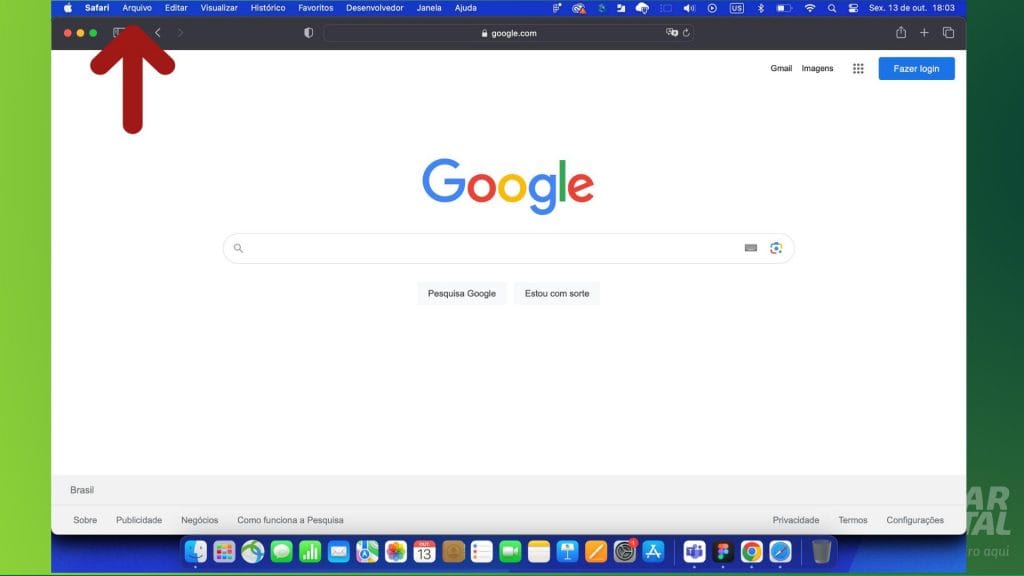1024x576 pixels.
Task: Click the Estou com sorte button
Action: click(x=557, y=293)
